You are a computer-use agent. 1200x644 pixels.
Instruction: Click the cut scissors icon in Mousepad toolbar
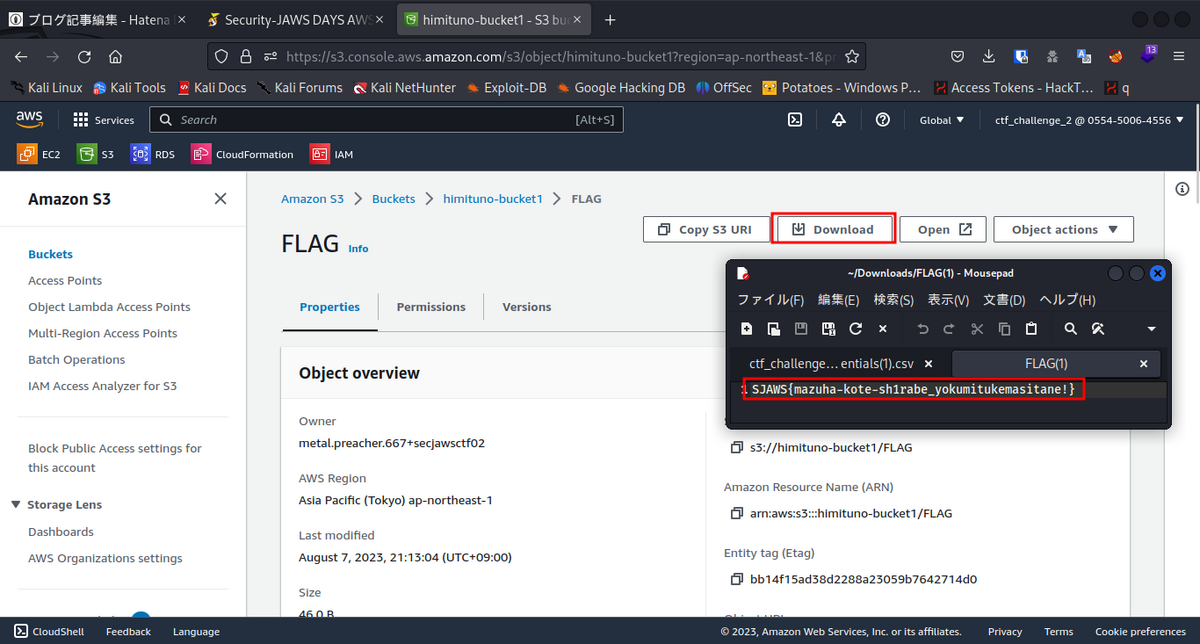pyautogui.click(x=977, y=328)
